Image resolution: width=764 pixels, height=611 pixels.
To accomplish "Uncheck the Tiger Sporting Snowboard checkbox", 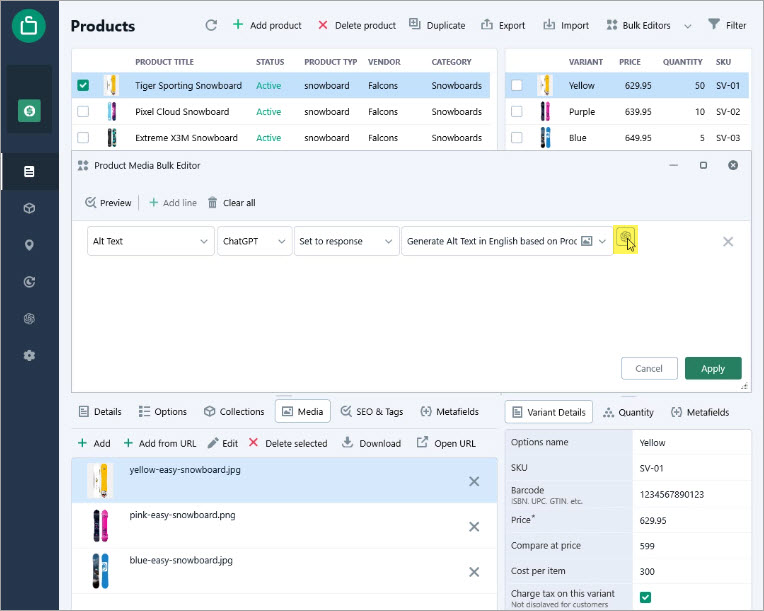I will 83,85.
